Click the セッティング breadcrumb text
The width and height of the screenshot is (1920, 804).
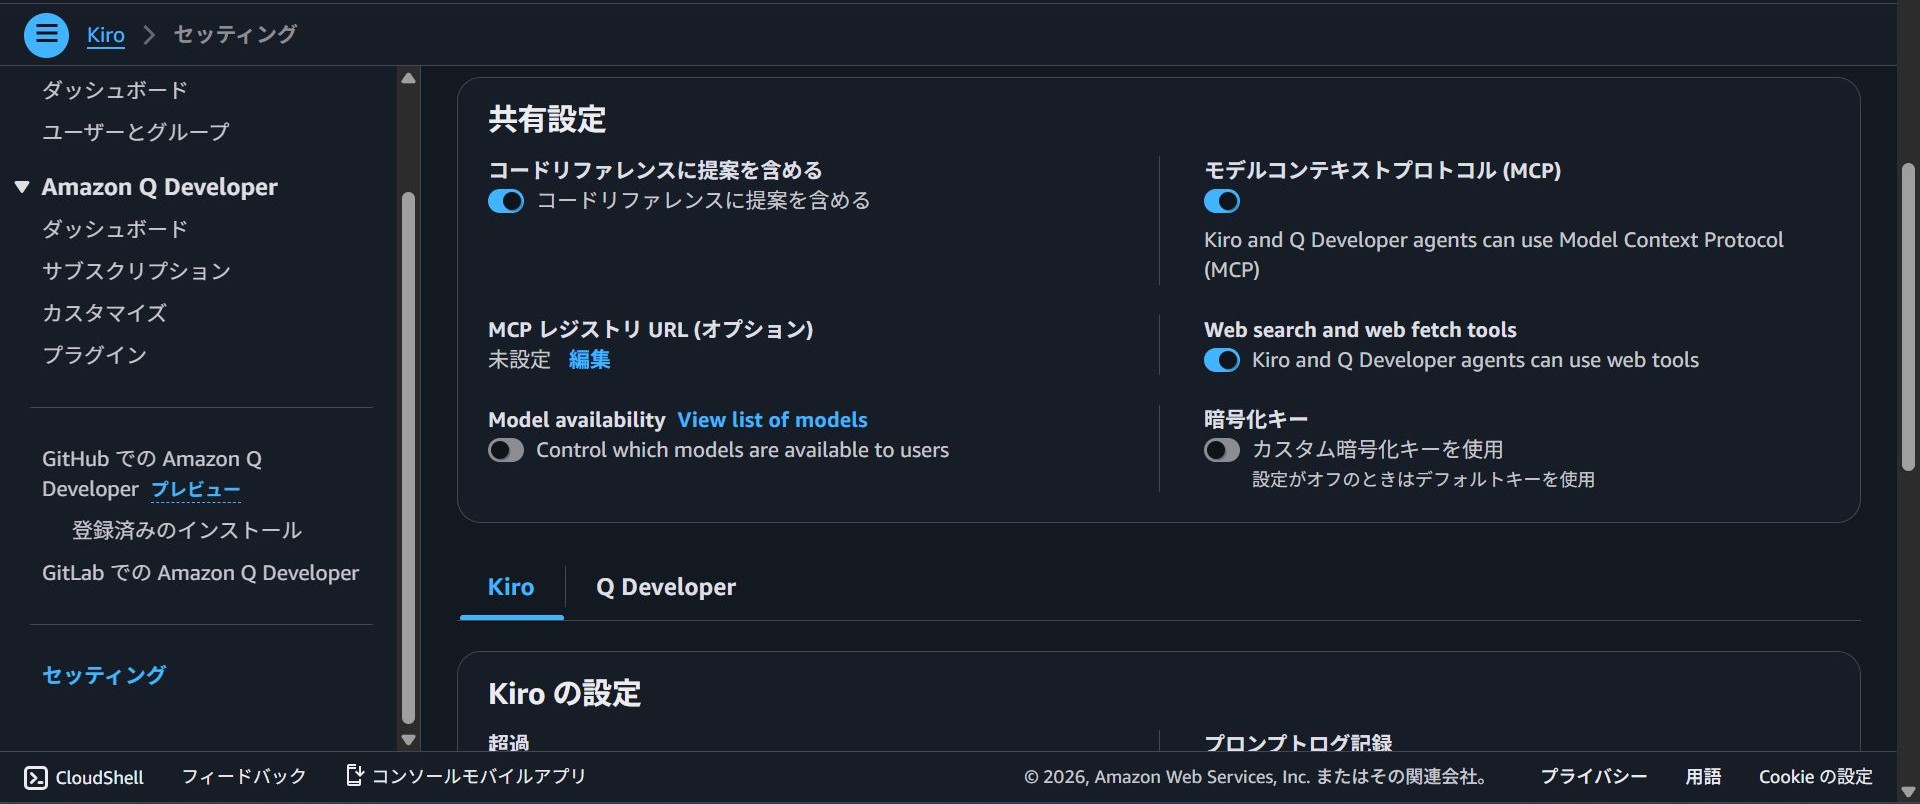click(x=235, y=35)
